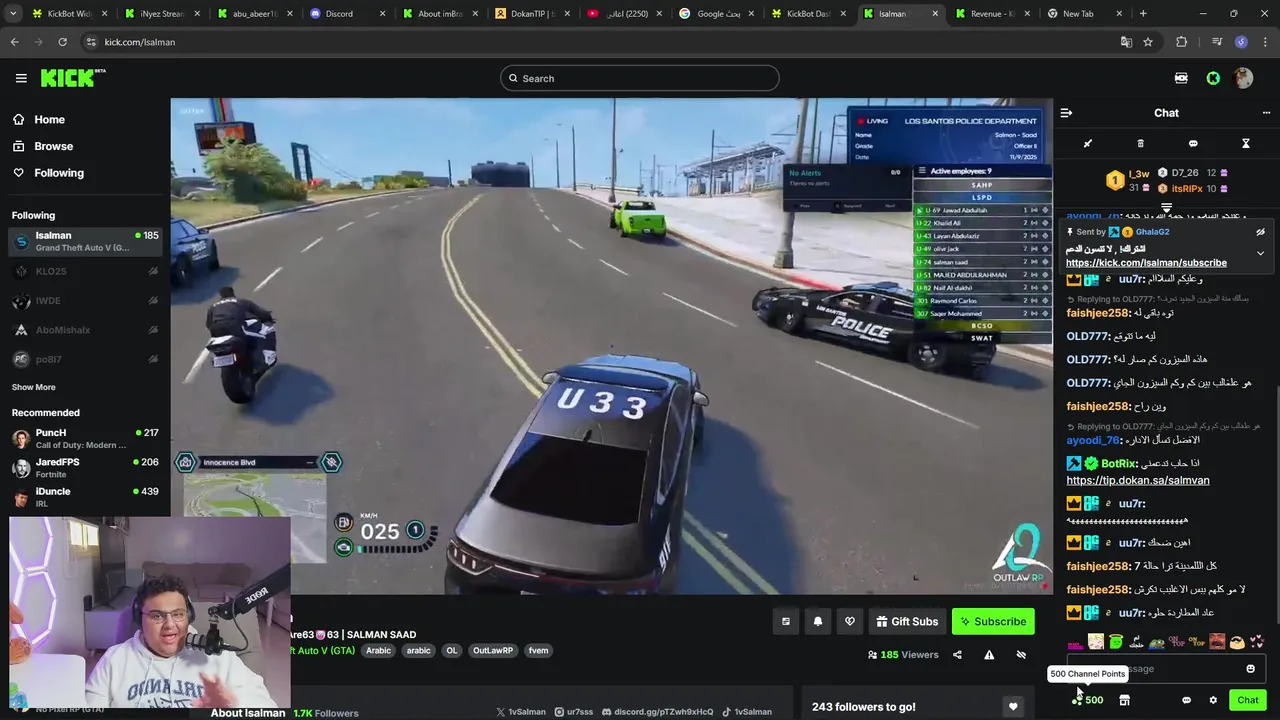Click the ON TOP pink emote
The image size is (1280, 720).
coord(1177,642)
